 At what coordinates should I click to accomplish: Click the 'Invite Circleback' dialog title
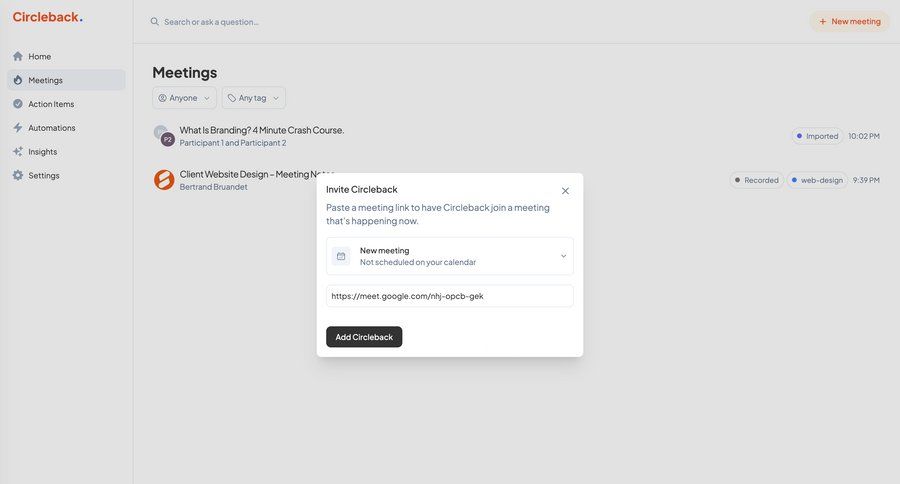coord(362,189)
